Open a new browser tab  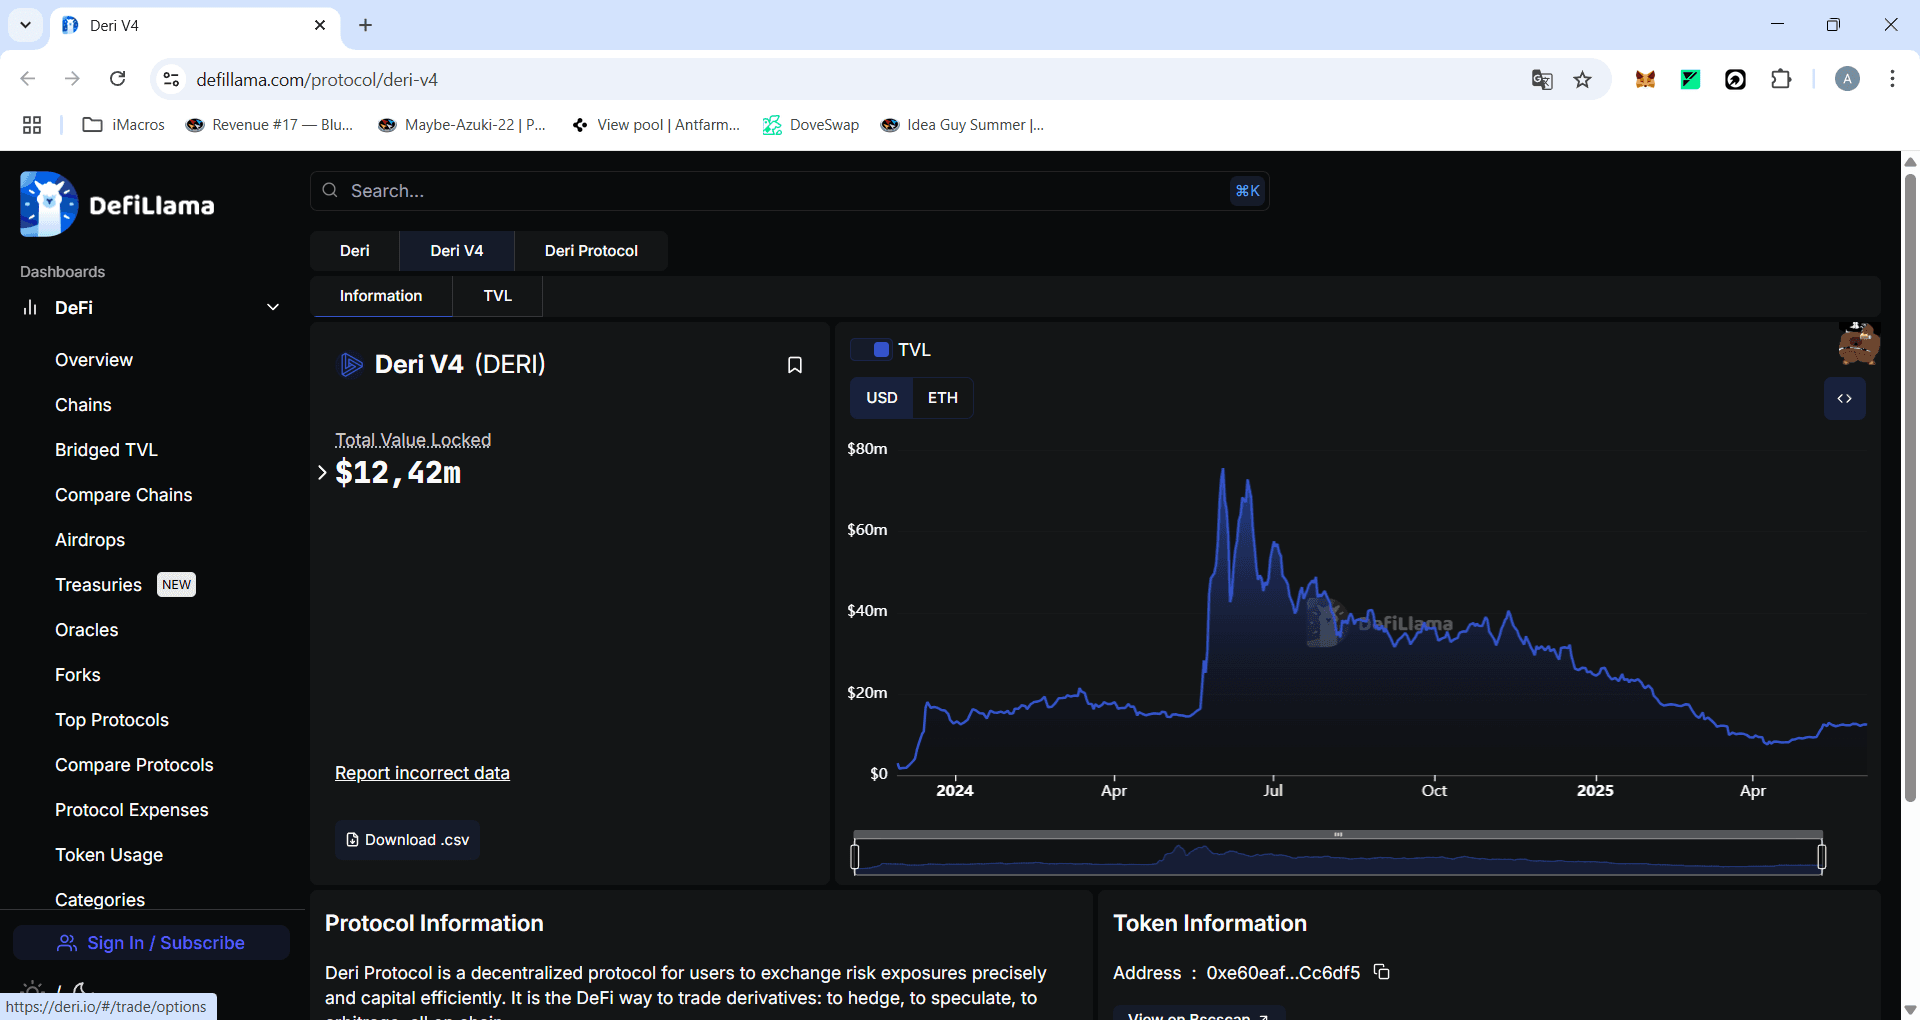(x=365, y=25)
